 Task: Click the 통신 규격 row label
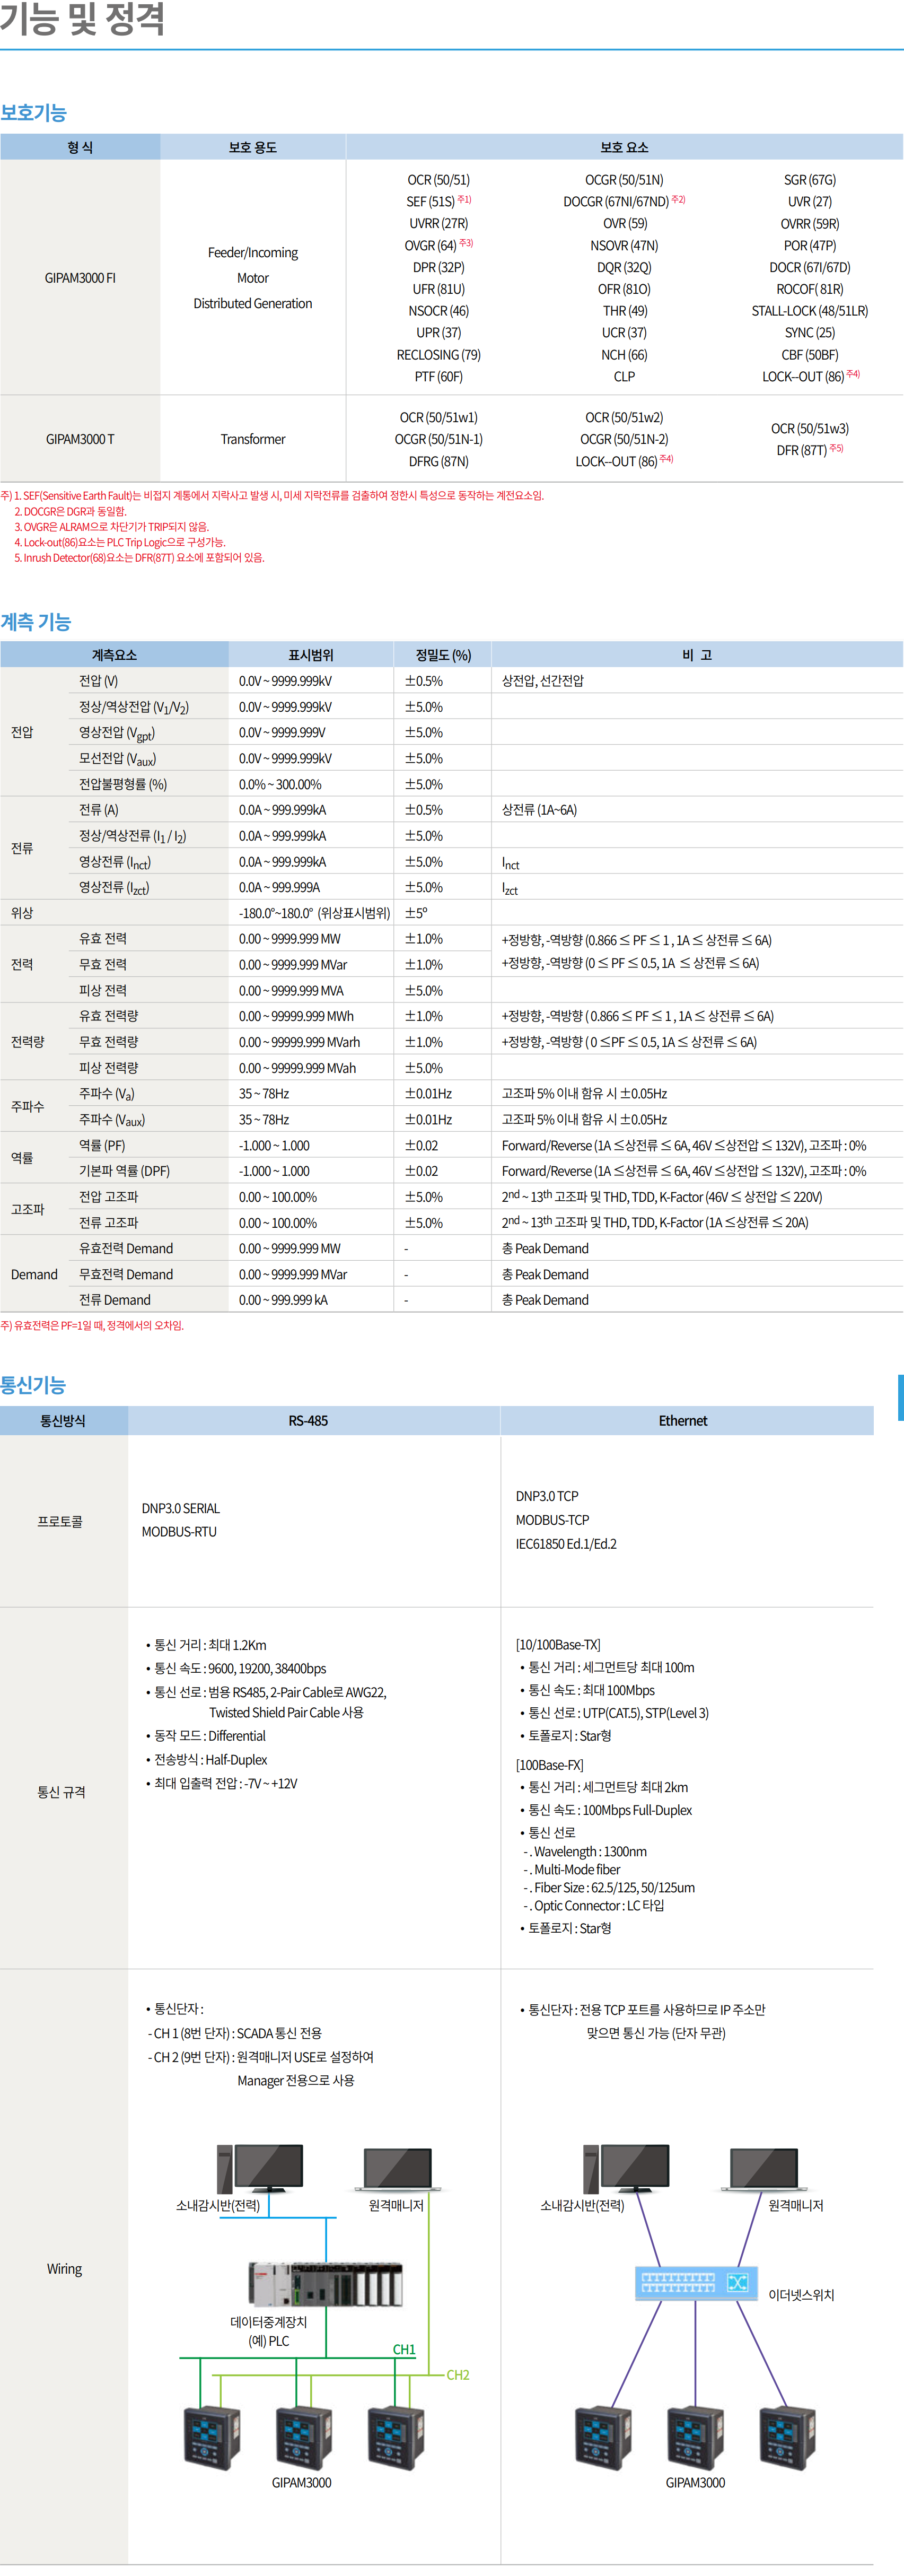pos(61,1792)
